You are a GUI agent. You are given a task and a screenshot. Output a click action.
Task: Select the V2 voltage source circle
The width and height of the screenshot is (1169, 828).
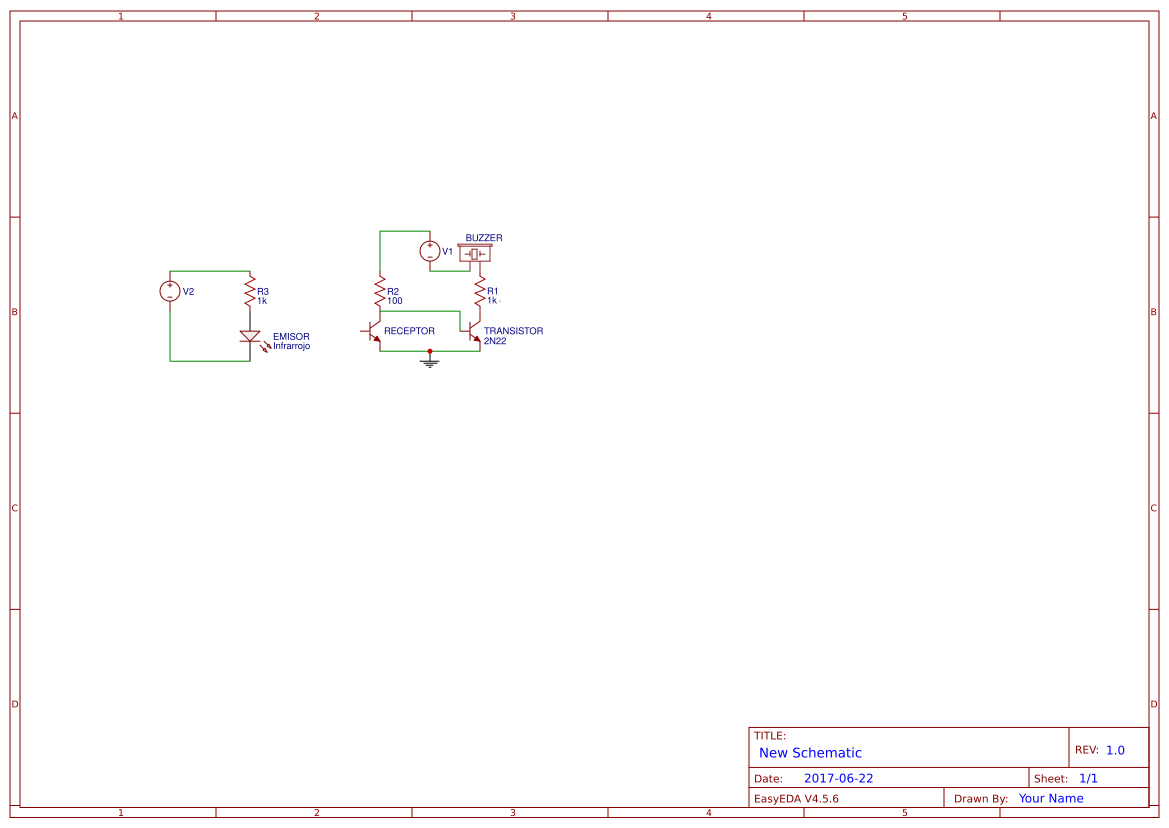point(170,290)
